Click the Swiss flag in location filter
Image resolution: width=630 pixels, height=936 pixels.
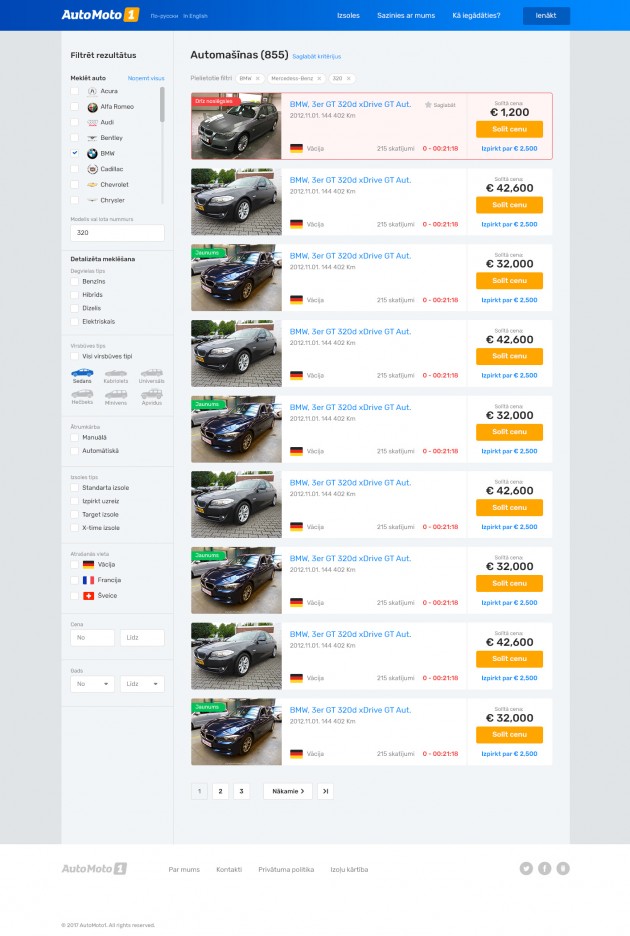point(88,595)
